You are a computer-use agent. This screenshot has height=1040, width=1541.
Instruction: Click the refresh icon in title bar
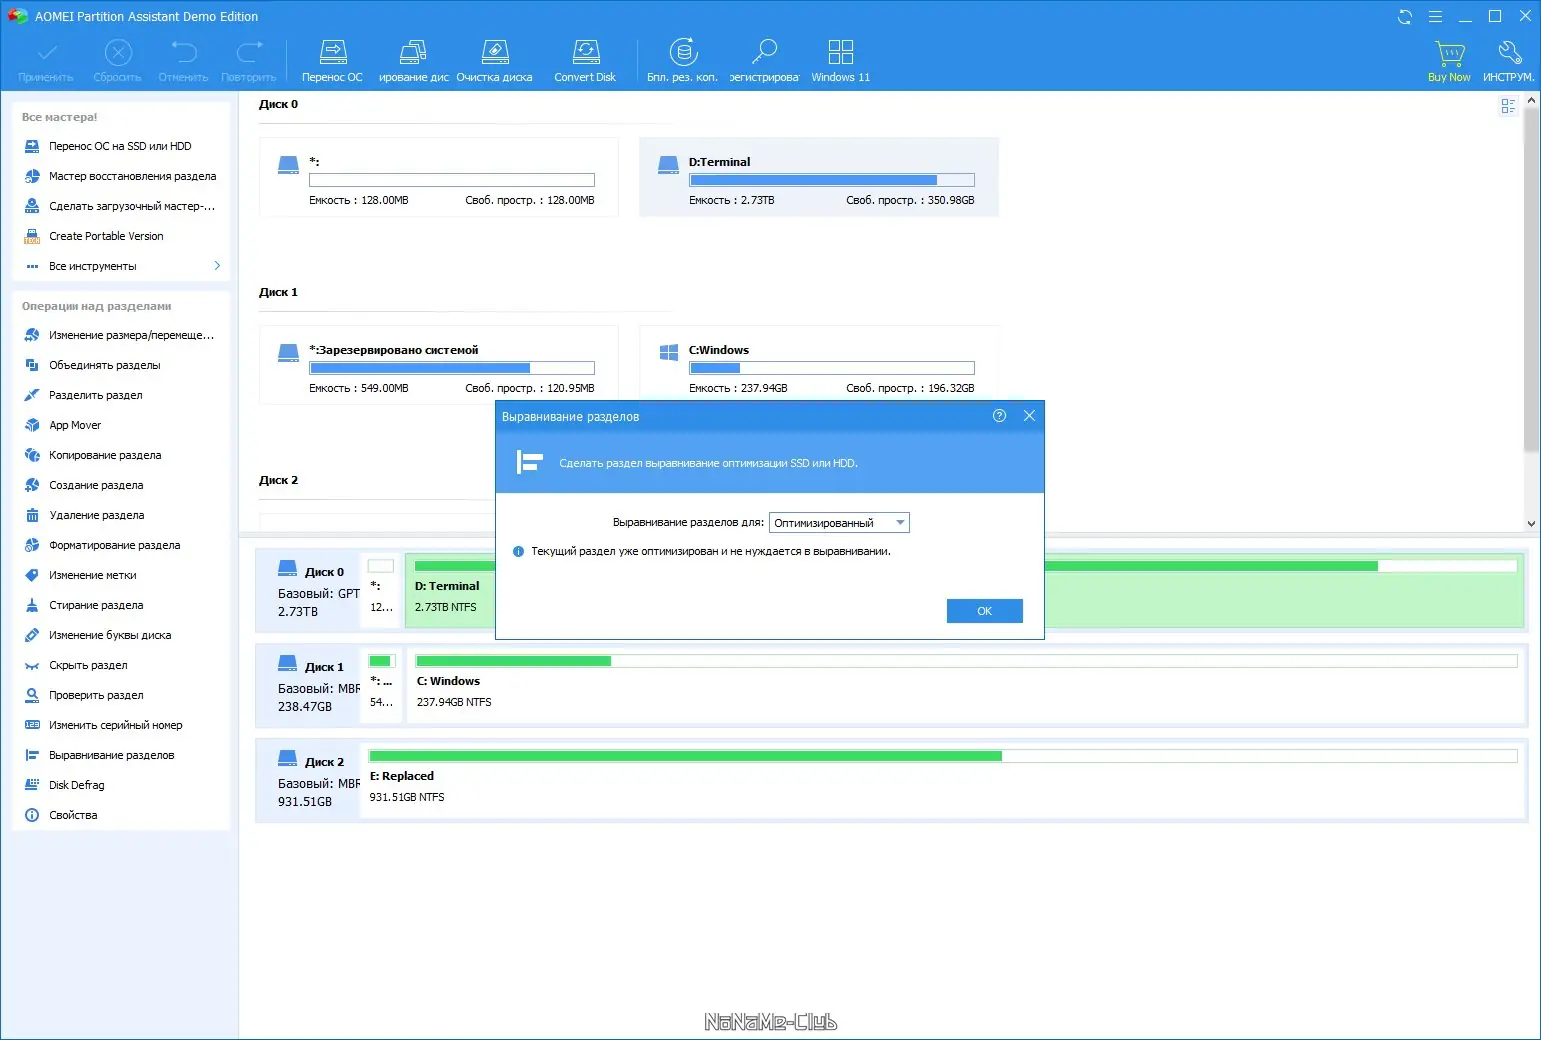pyautogui.click(x=1405, y=16)
